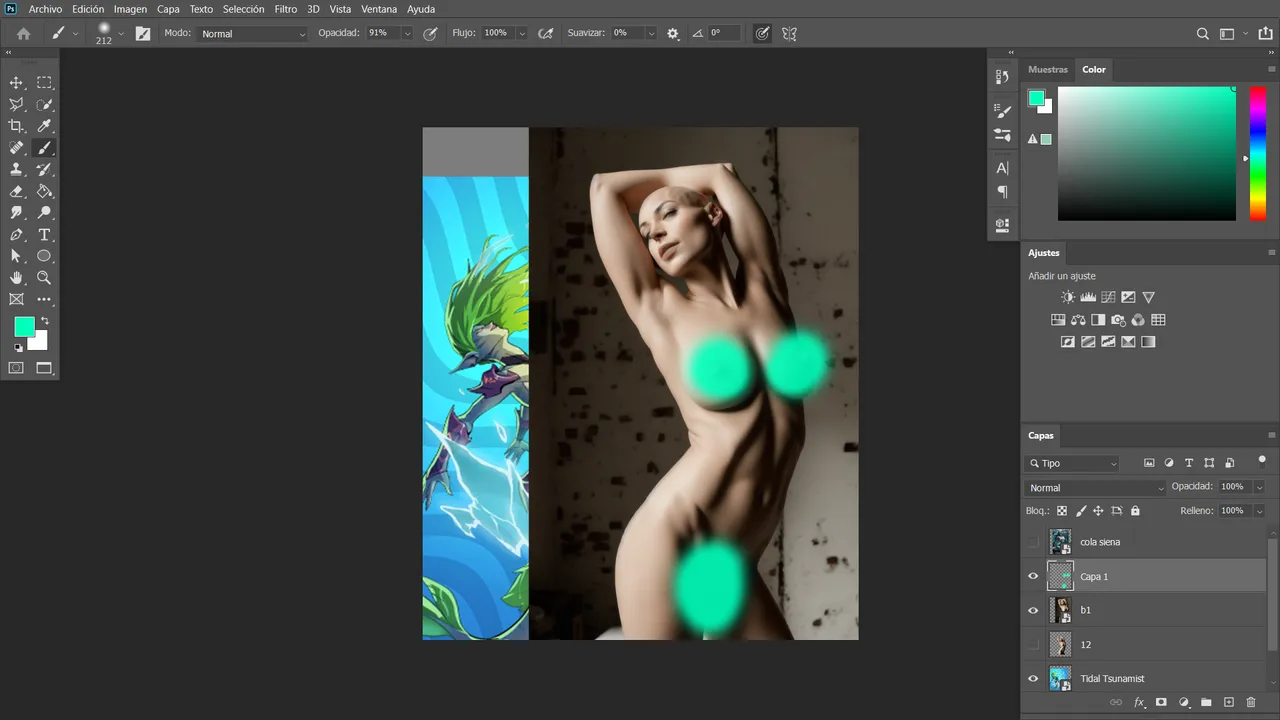
Task: Click the hue slider in Color panel
Action: (1258, 153)
